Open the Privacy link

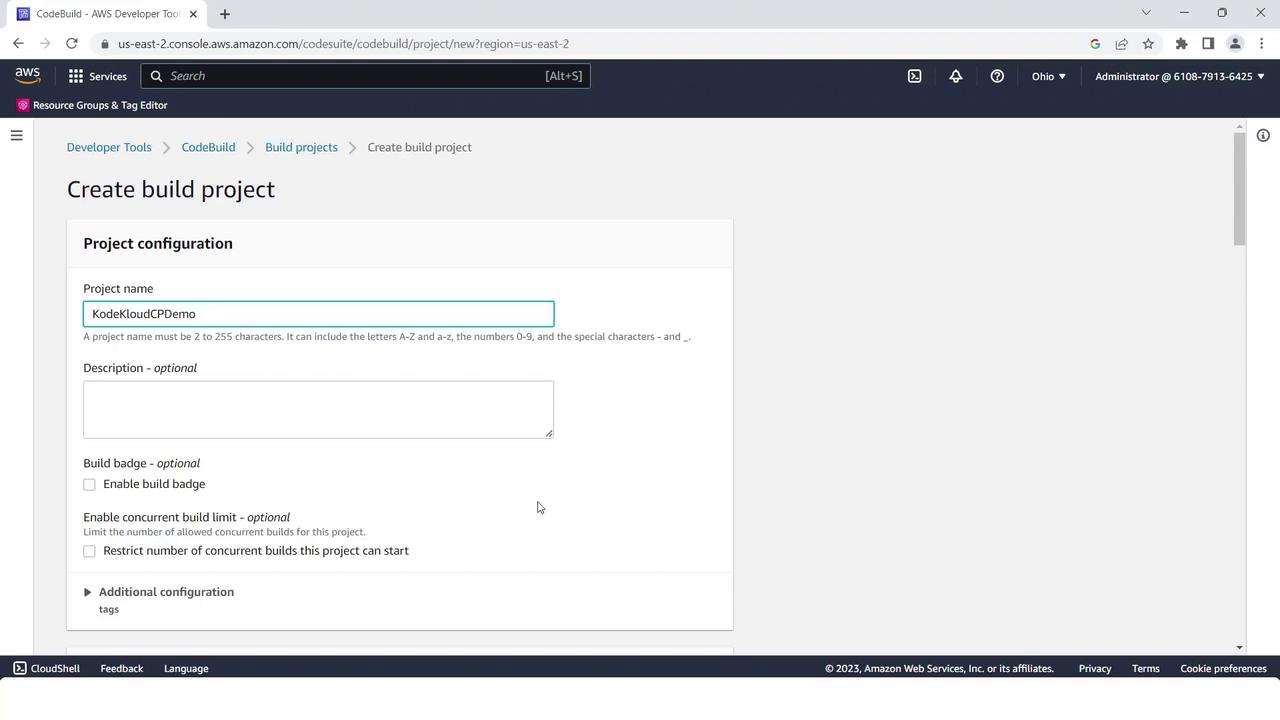(1095, 668)
